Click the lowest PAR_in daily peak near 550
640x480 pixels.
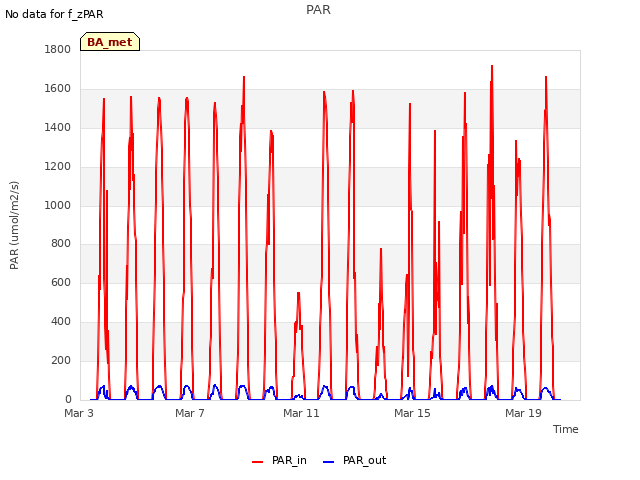click(x=298, y=293)
